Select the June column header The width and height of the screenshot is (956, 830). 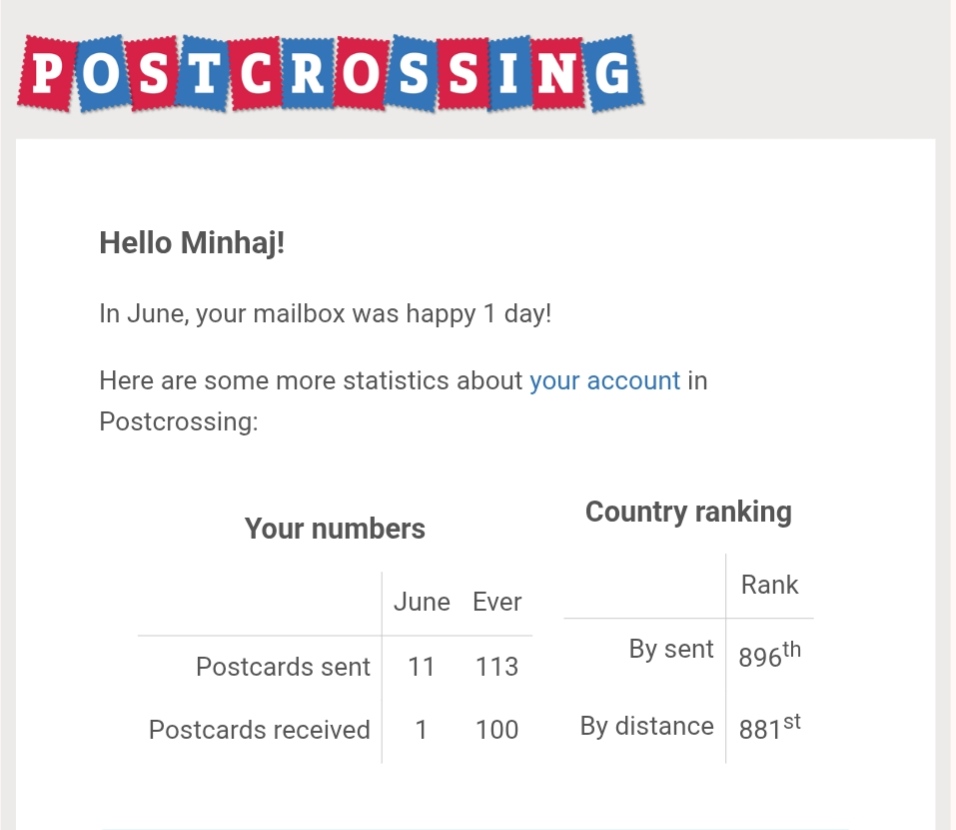[421, 602]
